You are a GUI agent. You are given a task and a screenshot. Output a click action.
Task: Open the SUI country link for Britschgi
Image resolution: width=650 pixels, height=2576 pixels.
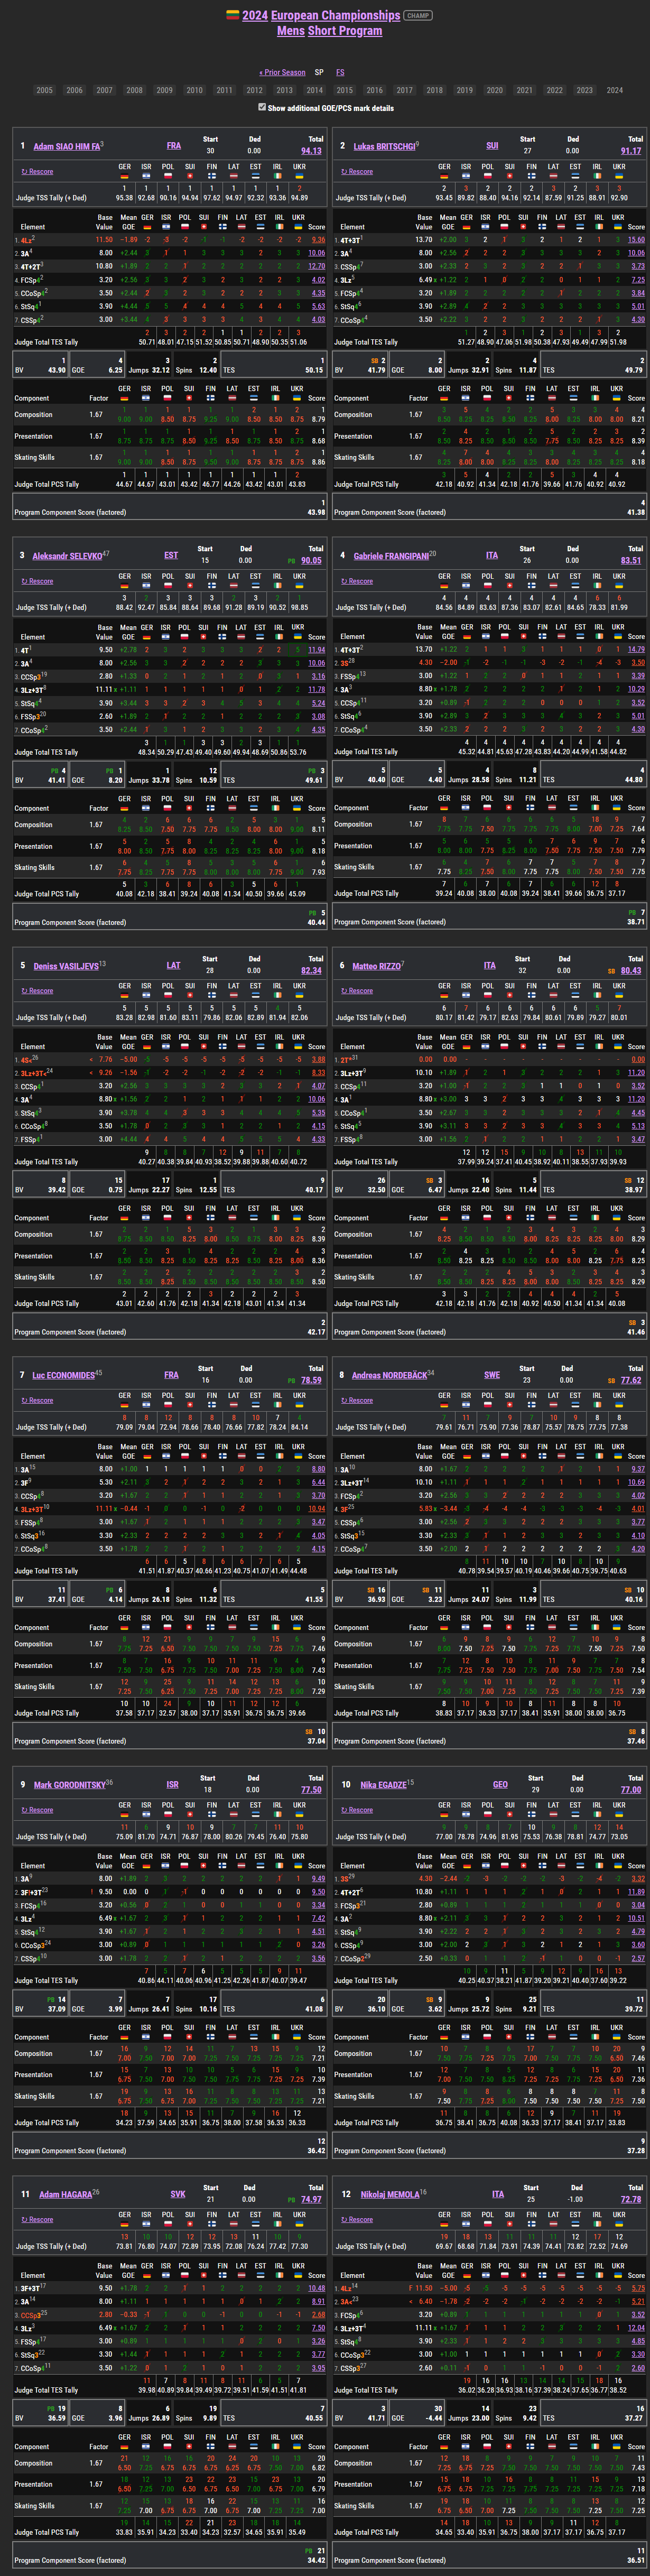tap(492, 146)
